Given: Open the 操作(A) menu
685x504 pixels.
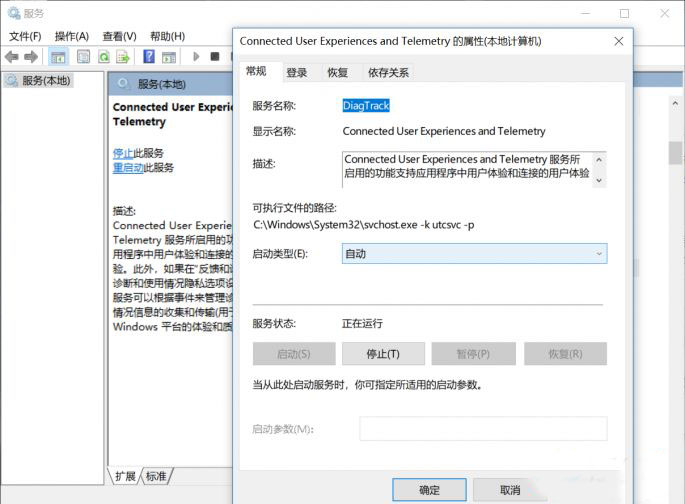Looking at the screenshot, I should [x=72, y=36].
